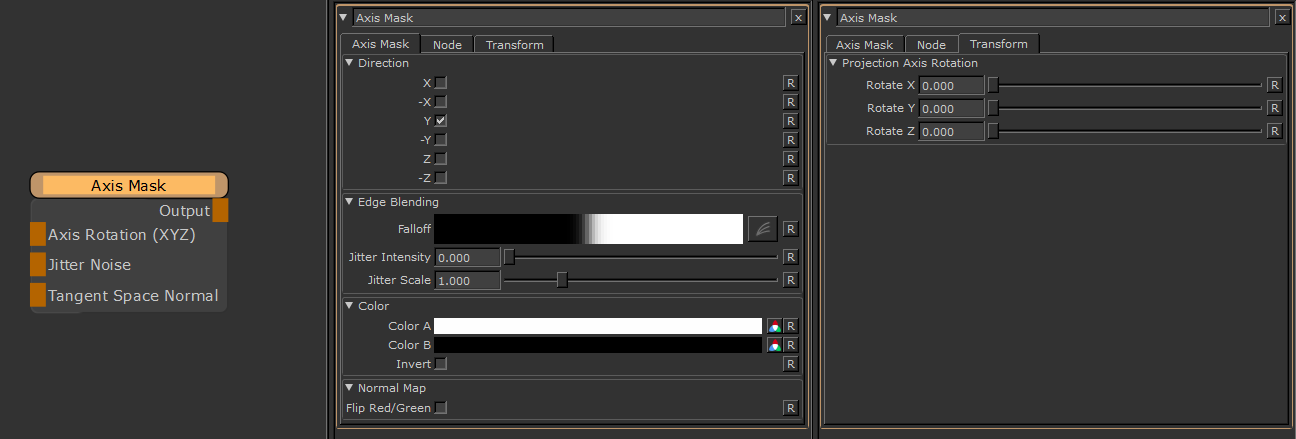1296x439 pixels.
Task: Open color picker for Color B
Action: tap(773, 345)
